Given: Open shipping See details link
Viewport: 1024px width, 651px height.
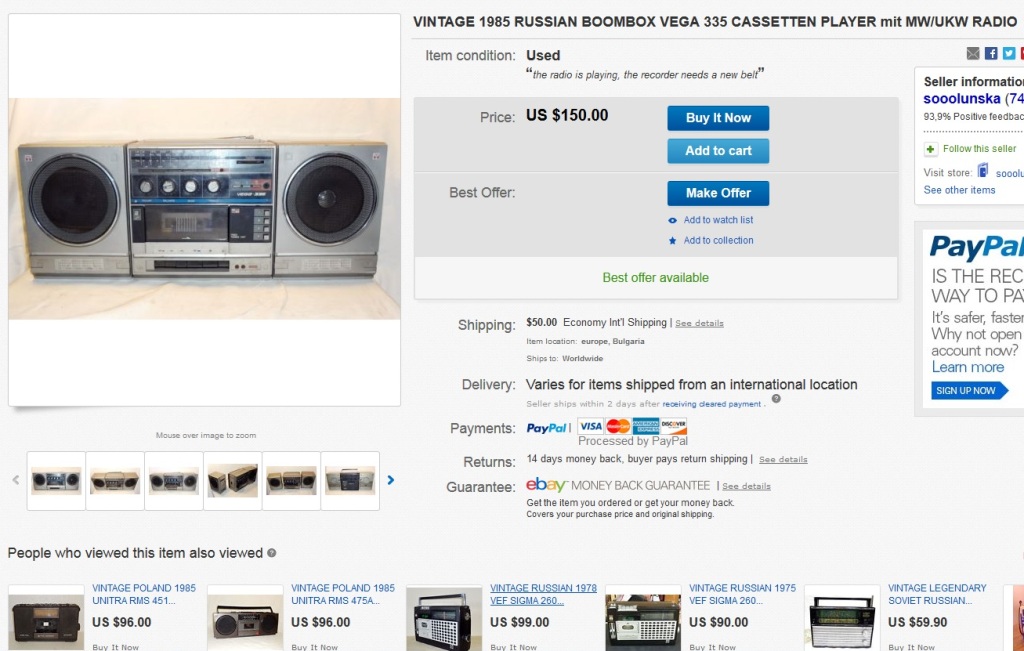Looking at the screenshot, I should point(699,323).
